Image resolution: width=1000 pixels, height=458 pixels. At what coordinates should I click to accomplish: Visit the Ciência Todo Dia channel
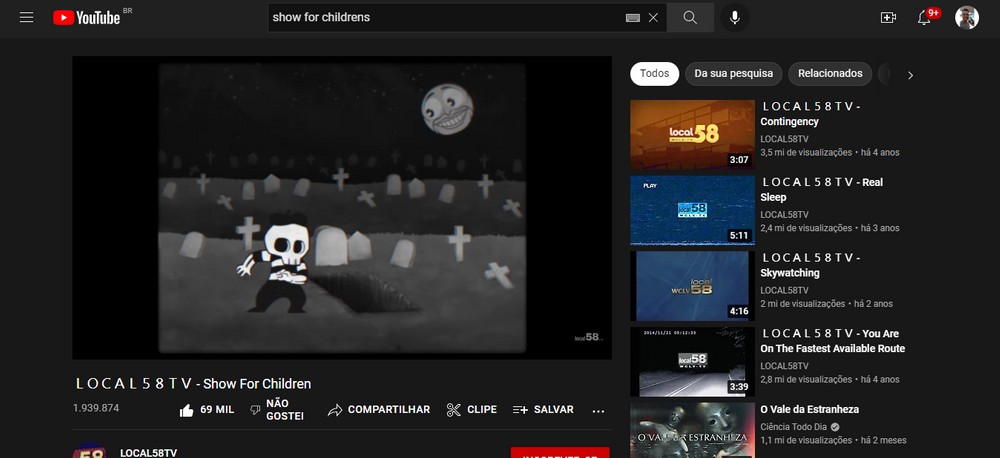[x=795, y=427]
